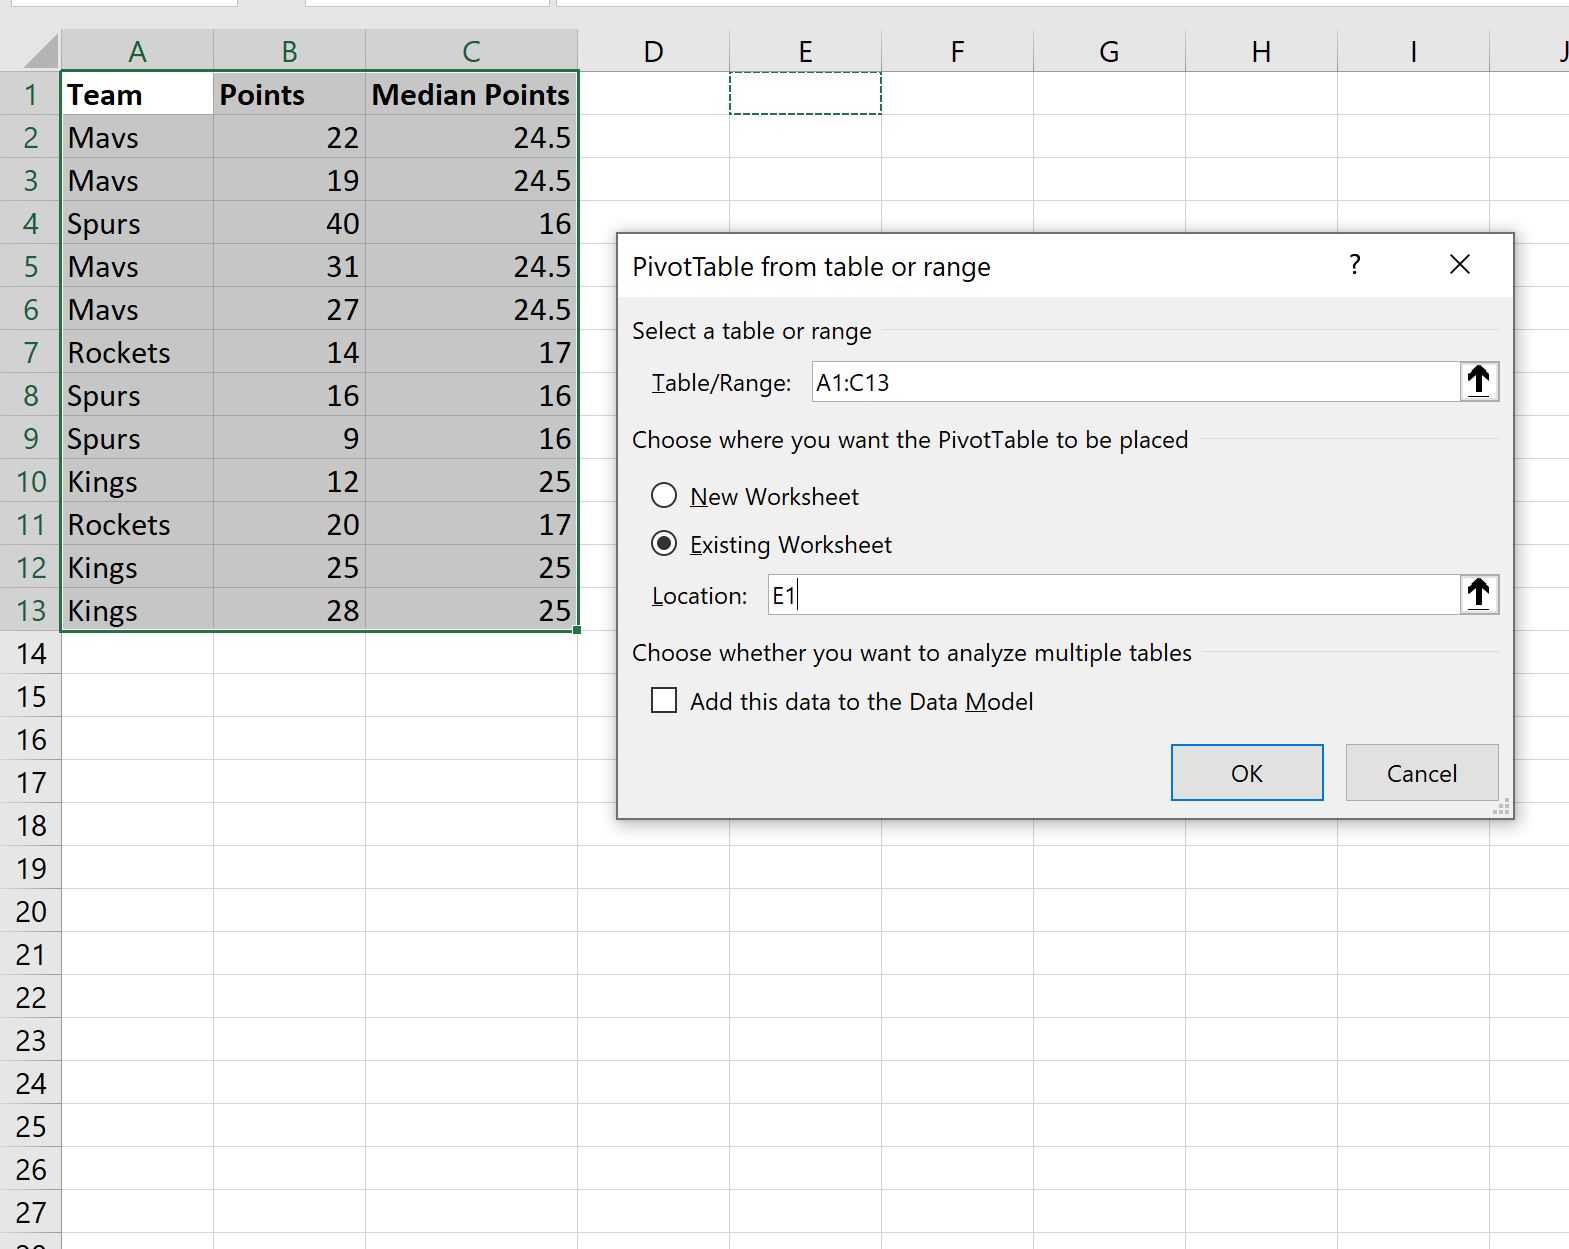This screenshot has width=1569, height=1249.
Task: Select the New Worksheet radio option
Action: coord(664,496)
